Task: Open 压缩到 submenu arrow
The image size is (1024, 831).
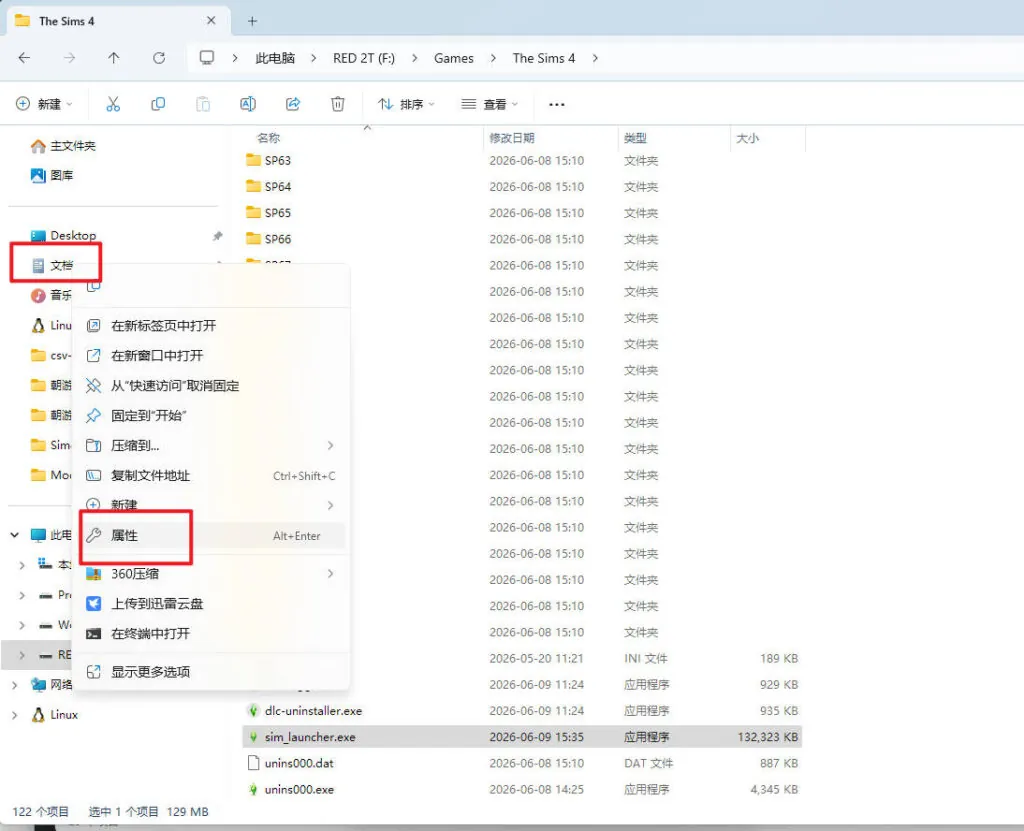Action: click(330, 446)
